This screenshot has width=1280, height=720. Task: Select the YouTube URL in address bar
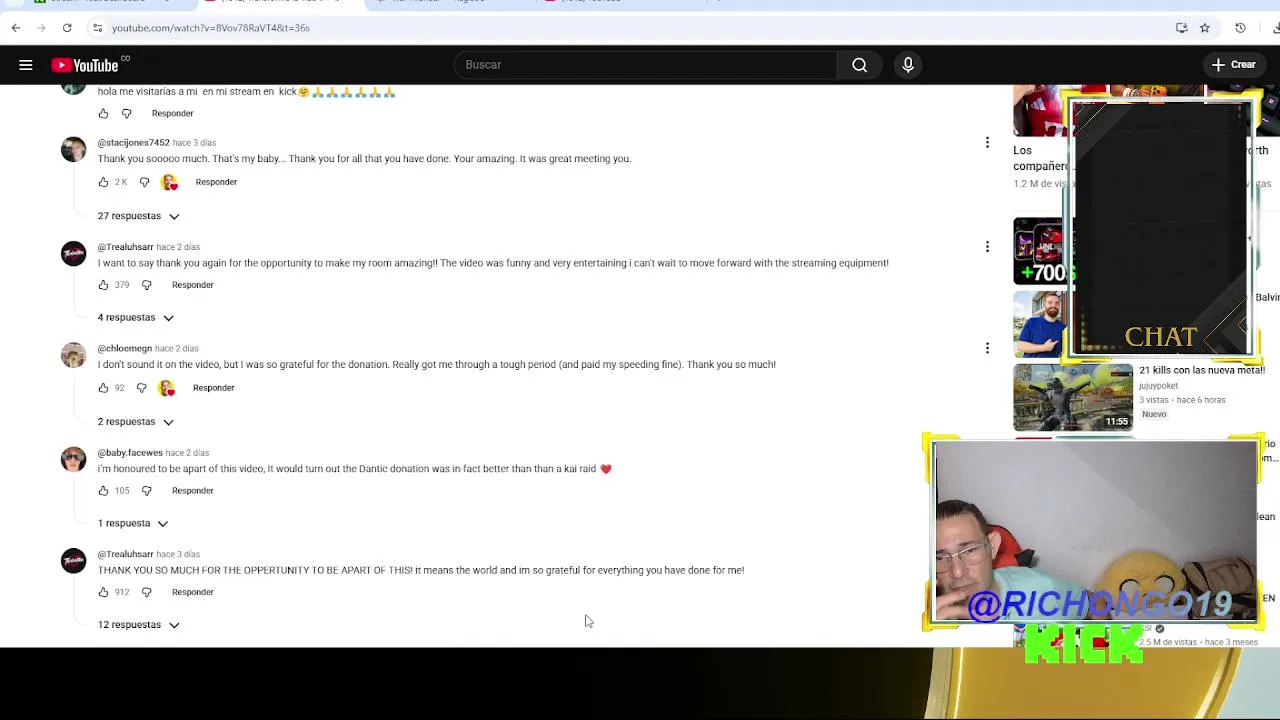coord(210,28)
